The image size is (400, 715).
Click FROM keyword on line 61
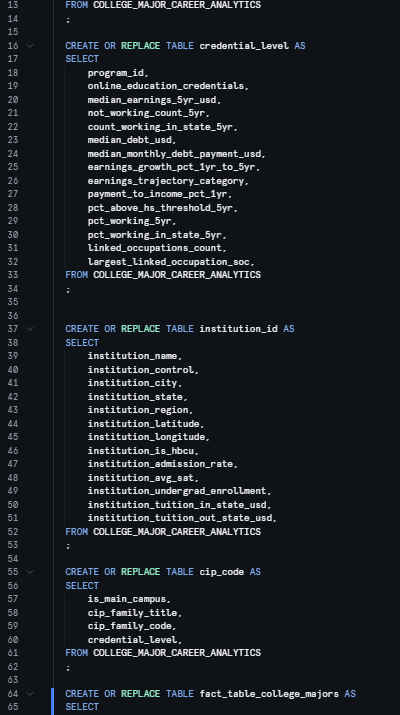coord(77,653)
